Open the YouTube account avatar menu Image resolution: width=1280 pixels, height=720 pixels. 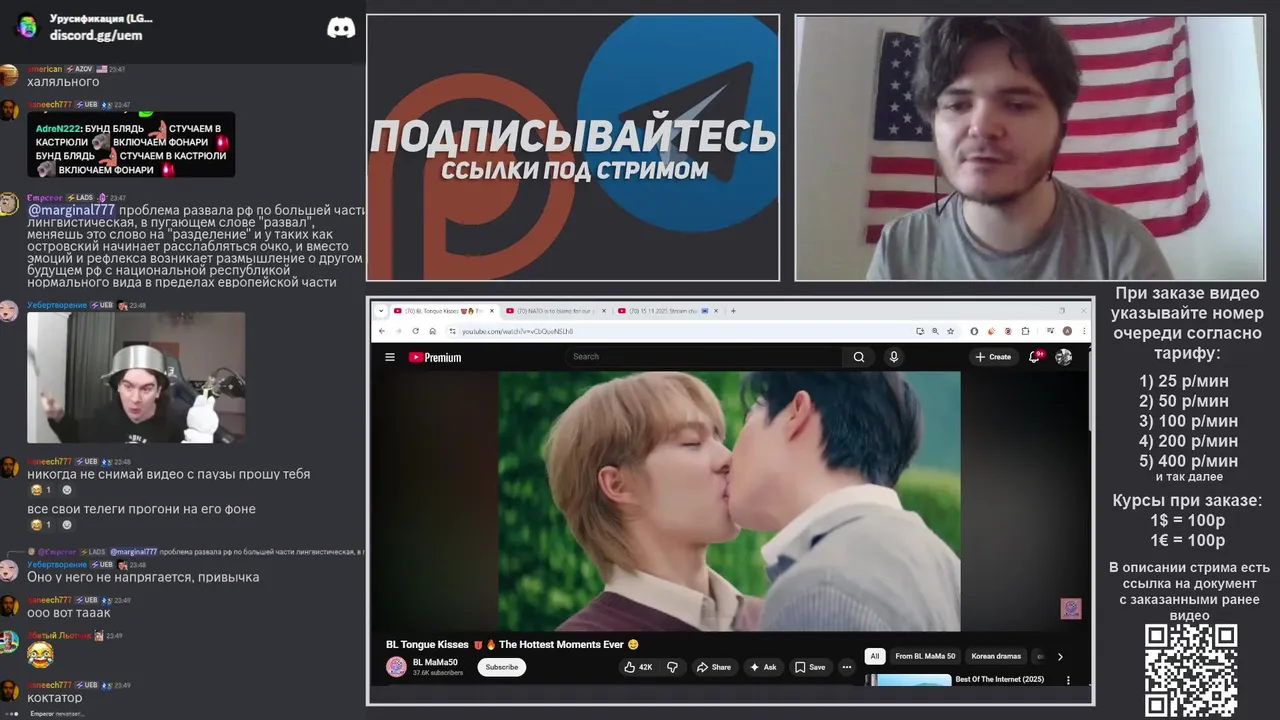pos(1064,357)
